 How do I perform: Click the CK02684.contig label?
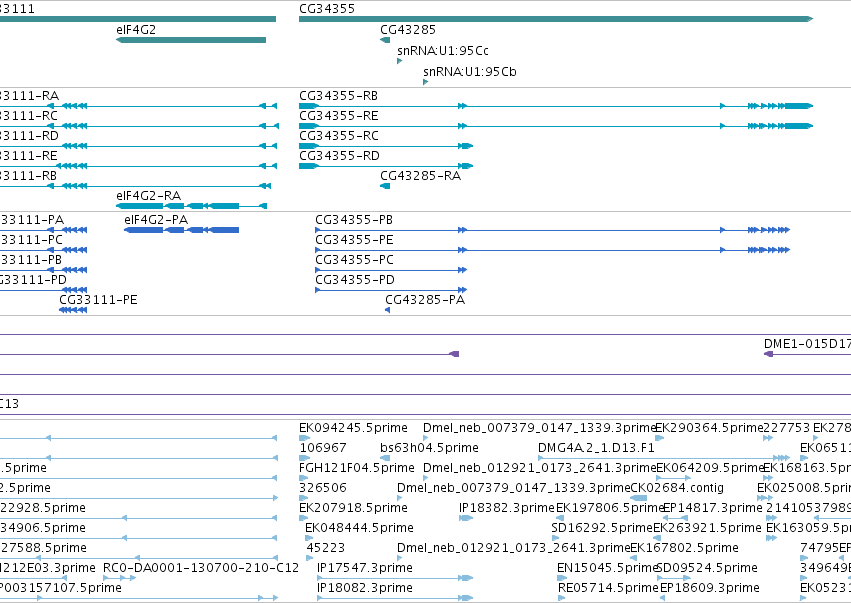tap(677, 488)
